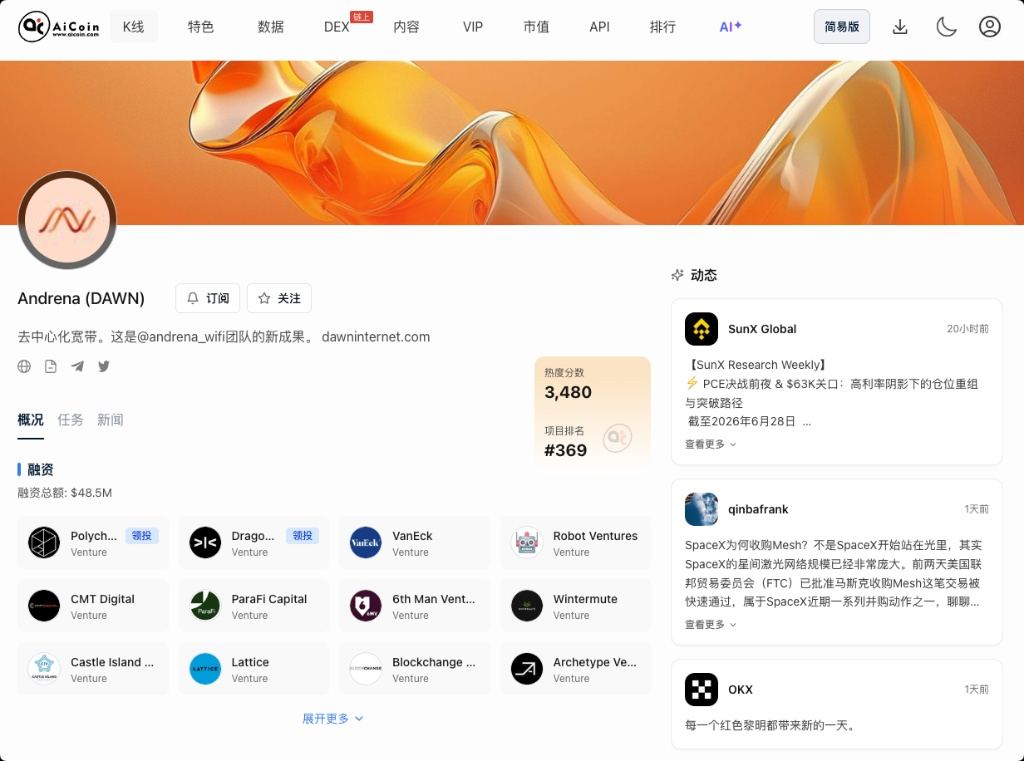1024x761 pixels.
Task: Switch to 简易版 simple mode
Action: click(842, 27)
